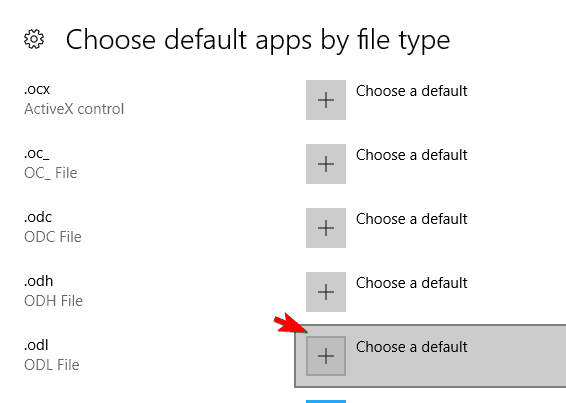Select "Choose a default" for OC_ File
The image size is (566, 403).
tap(412, 155)
